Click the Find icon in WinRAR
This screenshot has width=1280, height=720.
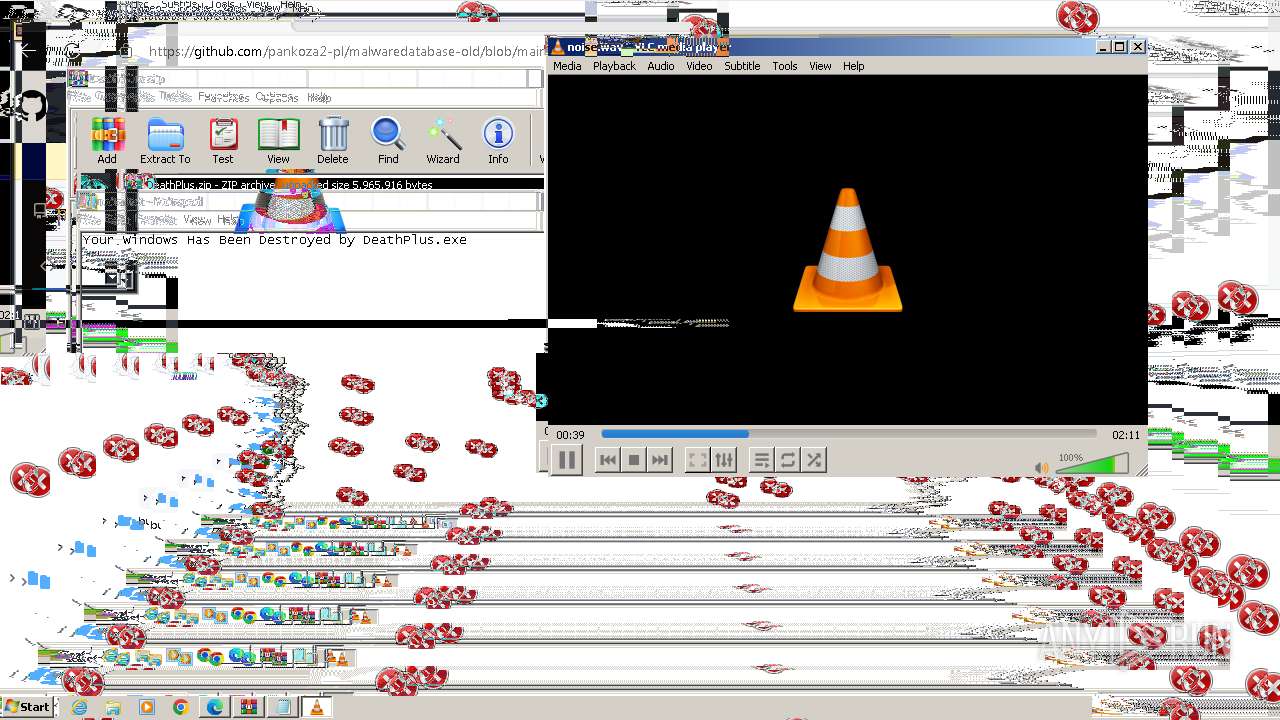[x=388, y=141]
